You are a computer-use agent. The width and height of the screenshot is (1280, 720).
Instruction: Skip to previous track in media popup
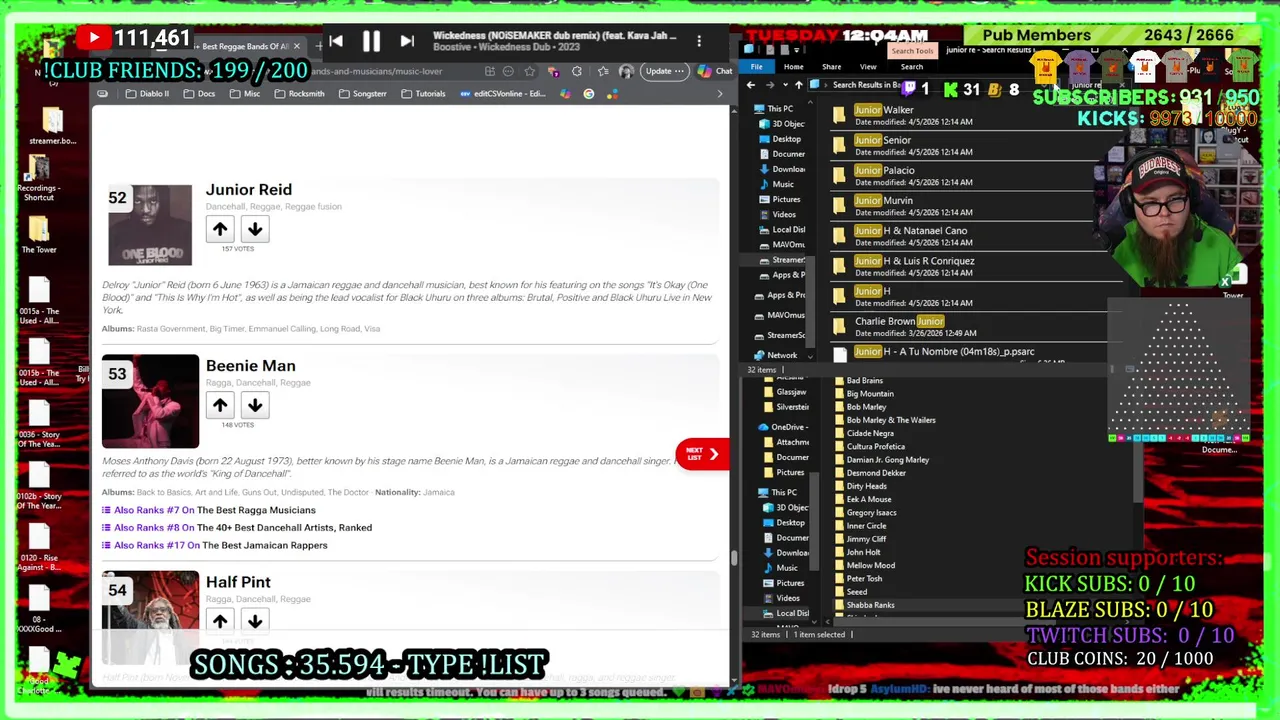(x=336, y=41)
